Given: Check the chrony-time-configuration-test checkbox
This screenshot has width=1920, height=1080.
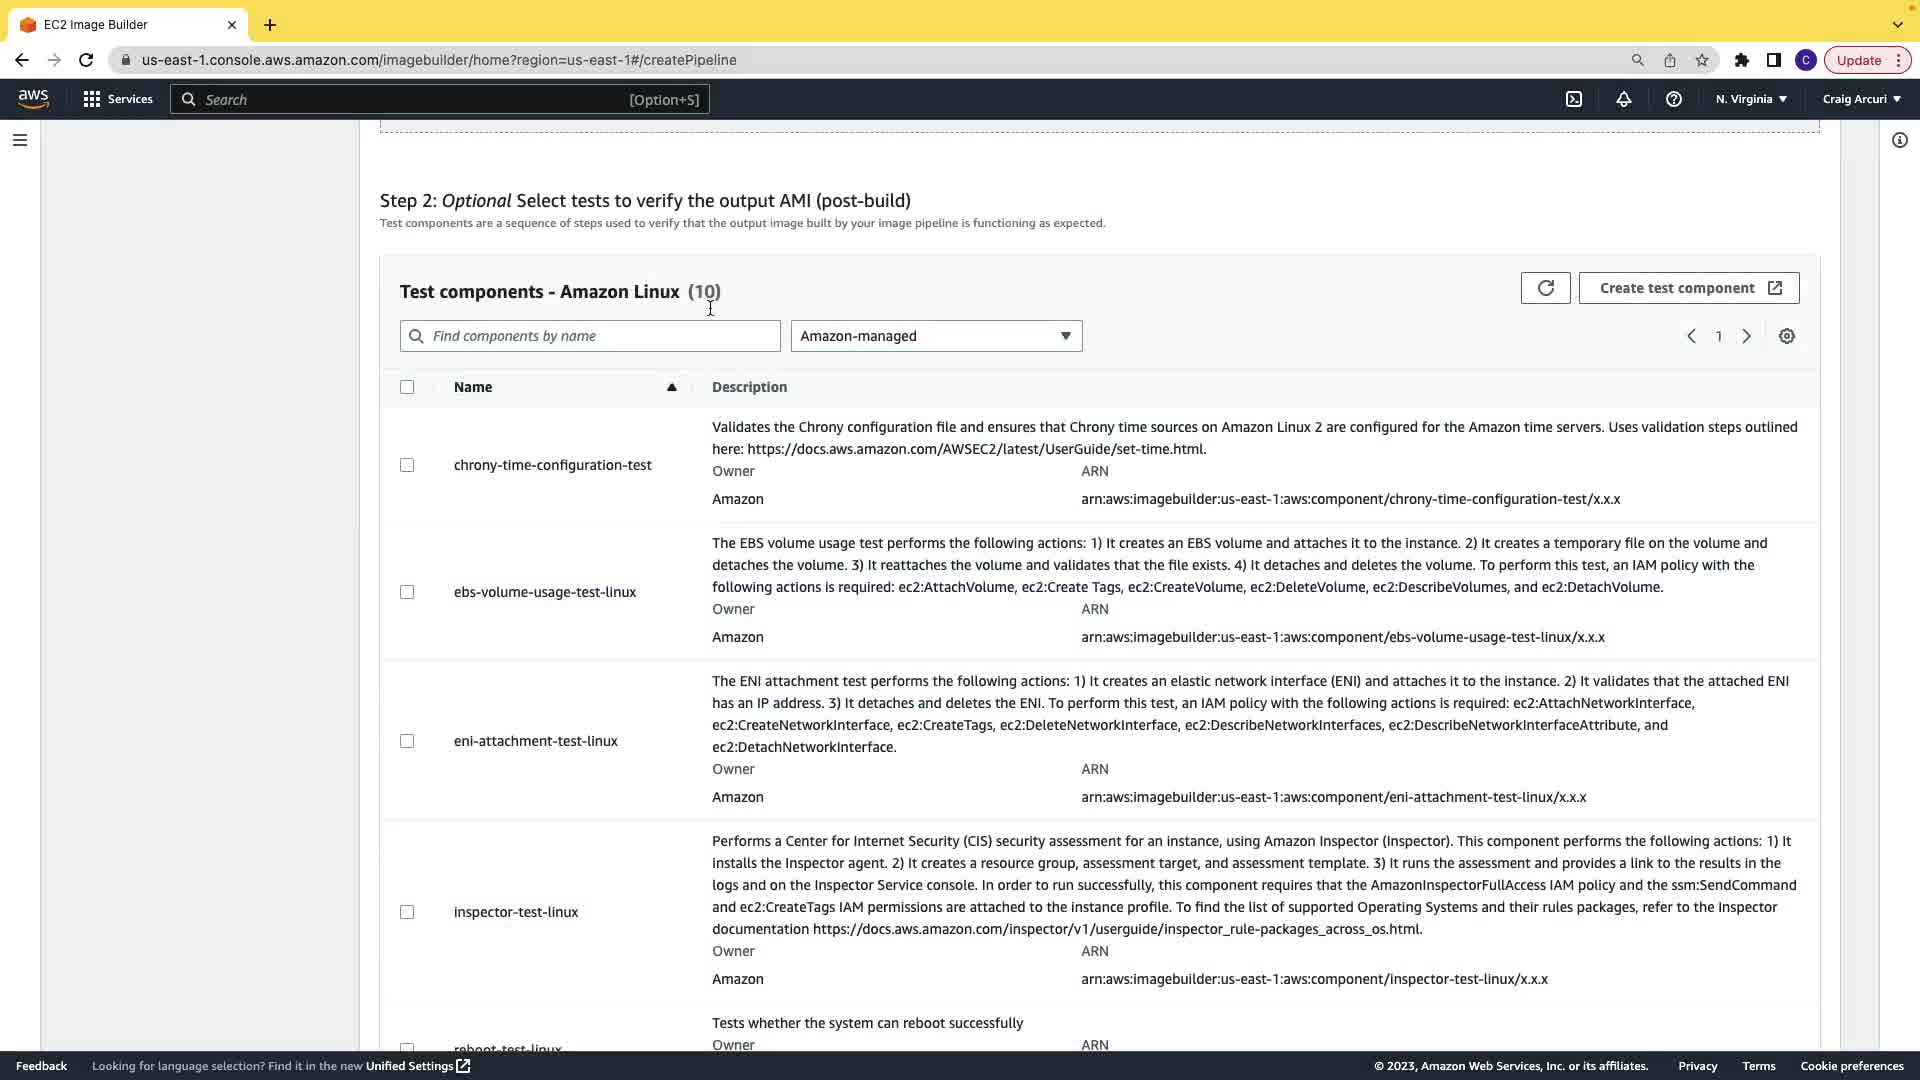Looking at the screenshot, I should pos(407,465).
